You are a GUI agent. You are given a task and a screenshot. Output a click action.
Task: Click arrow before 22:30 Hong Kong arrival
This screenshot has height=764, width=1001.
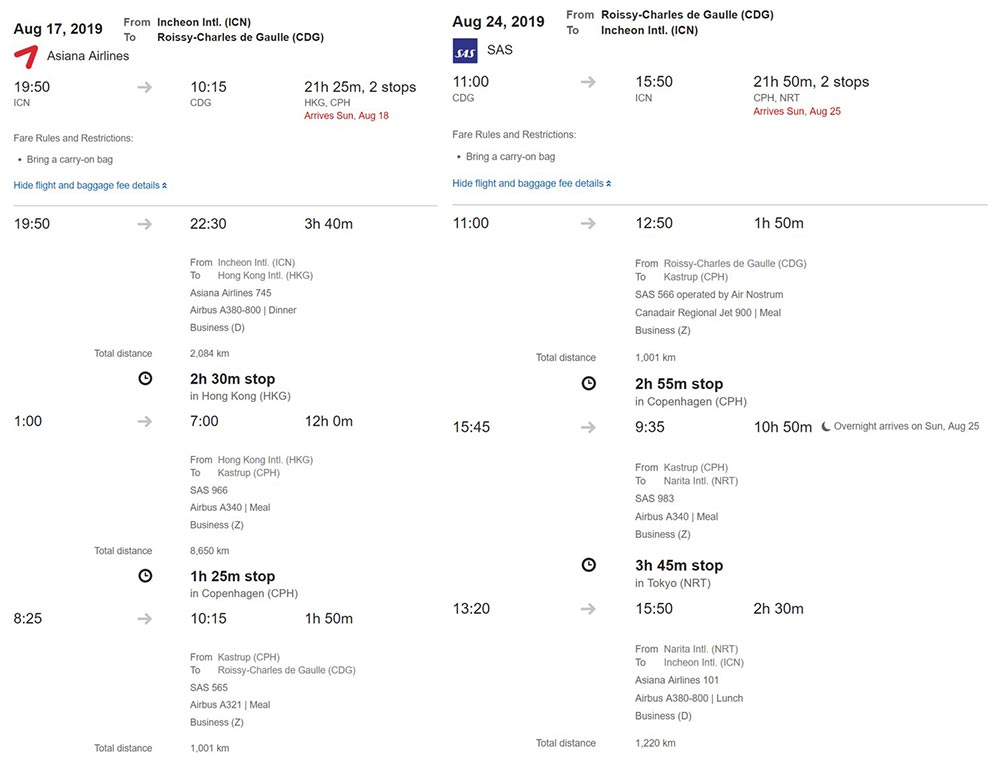click(145, 224)
